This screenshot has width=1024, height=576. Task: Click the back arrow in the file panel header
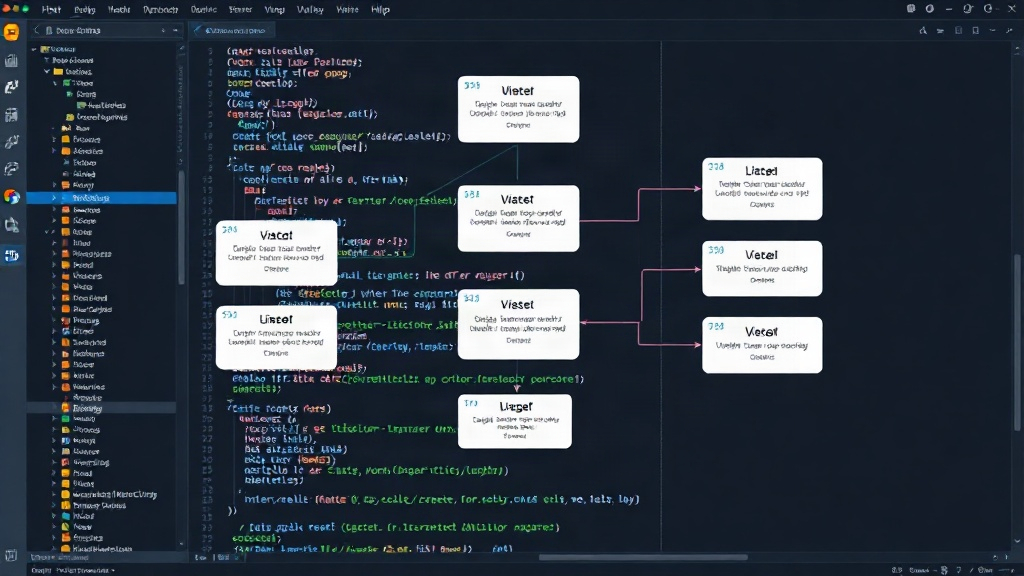pos(37,31)
